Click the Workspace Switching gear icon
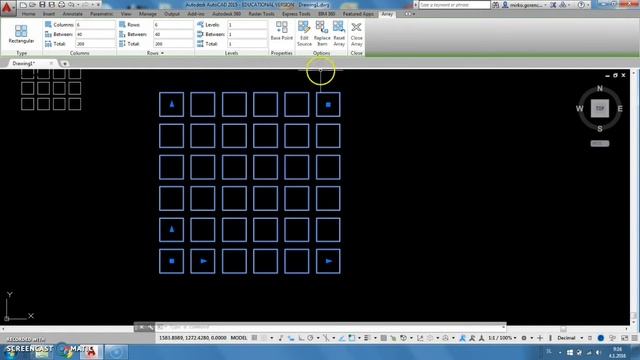This screenshot has width=640, height=360. (x=524, y=338)
